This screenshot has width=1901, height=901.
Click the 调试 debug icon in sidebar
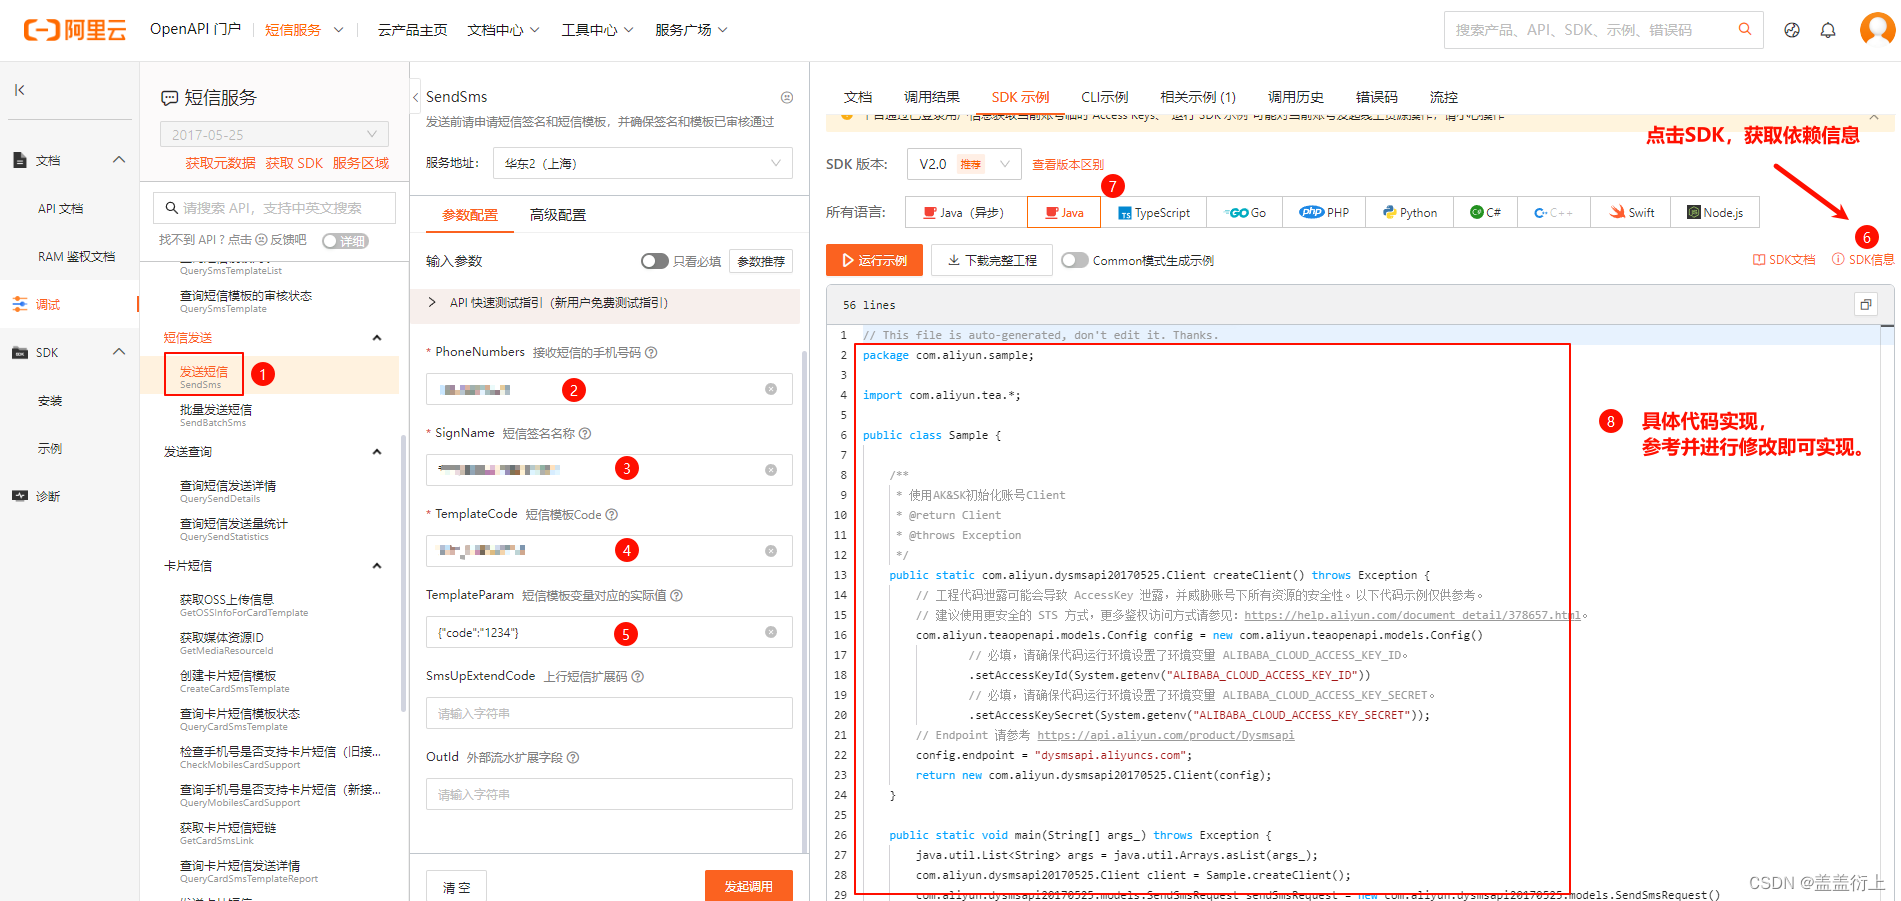[x=19, y=304]
